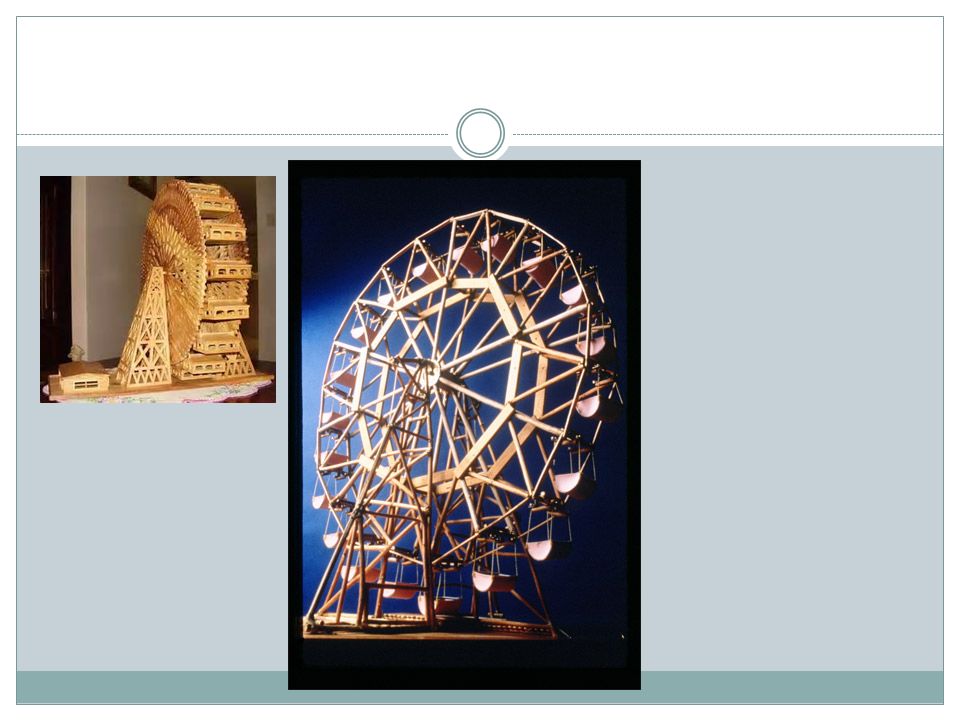Click the lattice support tower of the wooden model
The height and width of the screenshot is (720, 960).
tap(144, 329)
